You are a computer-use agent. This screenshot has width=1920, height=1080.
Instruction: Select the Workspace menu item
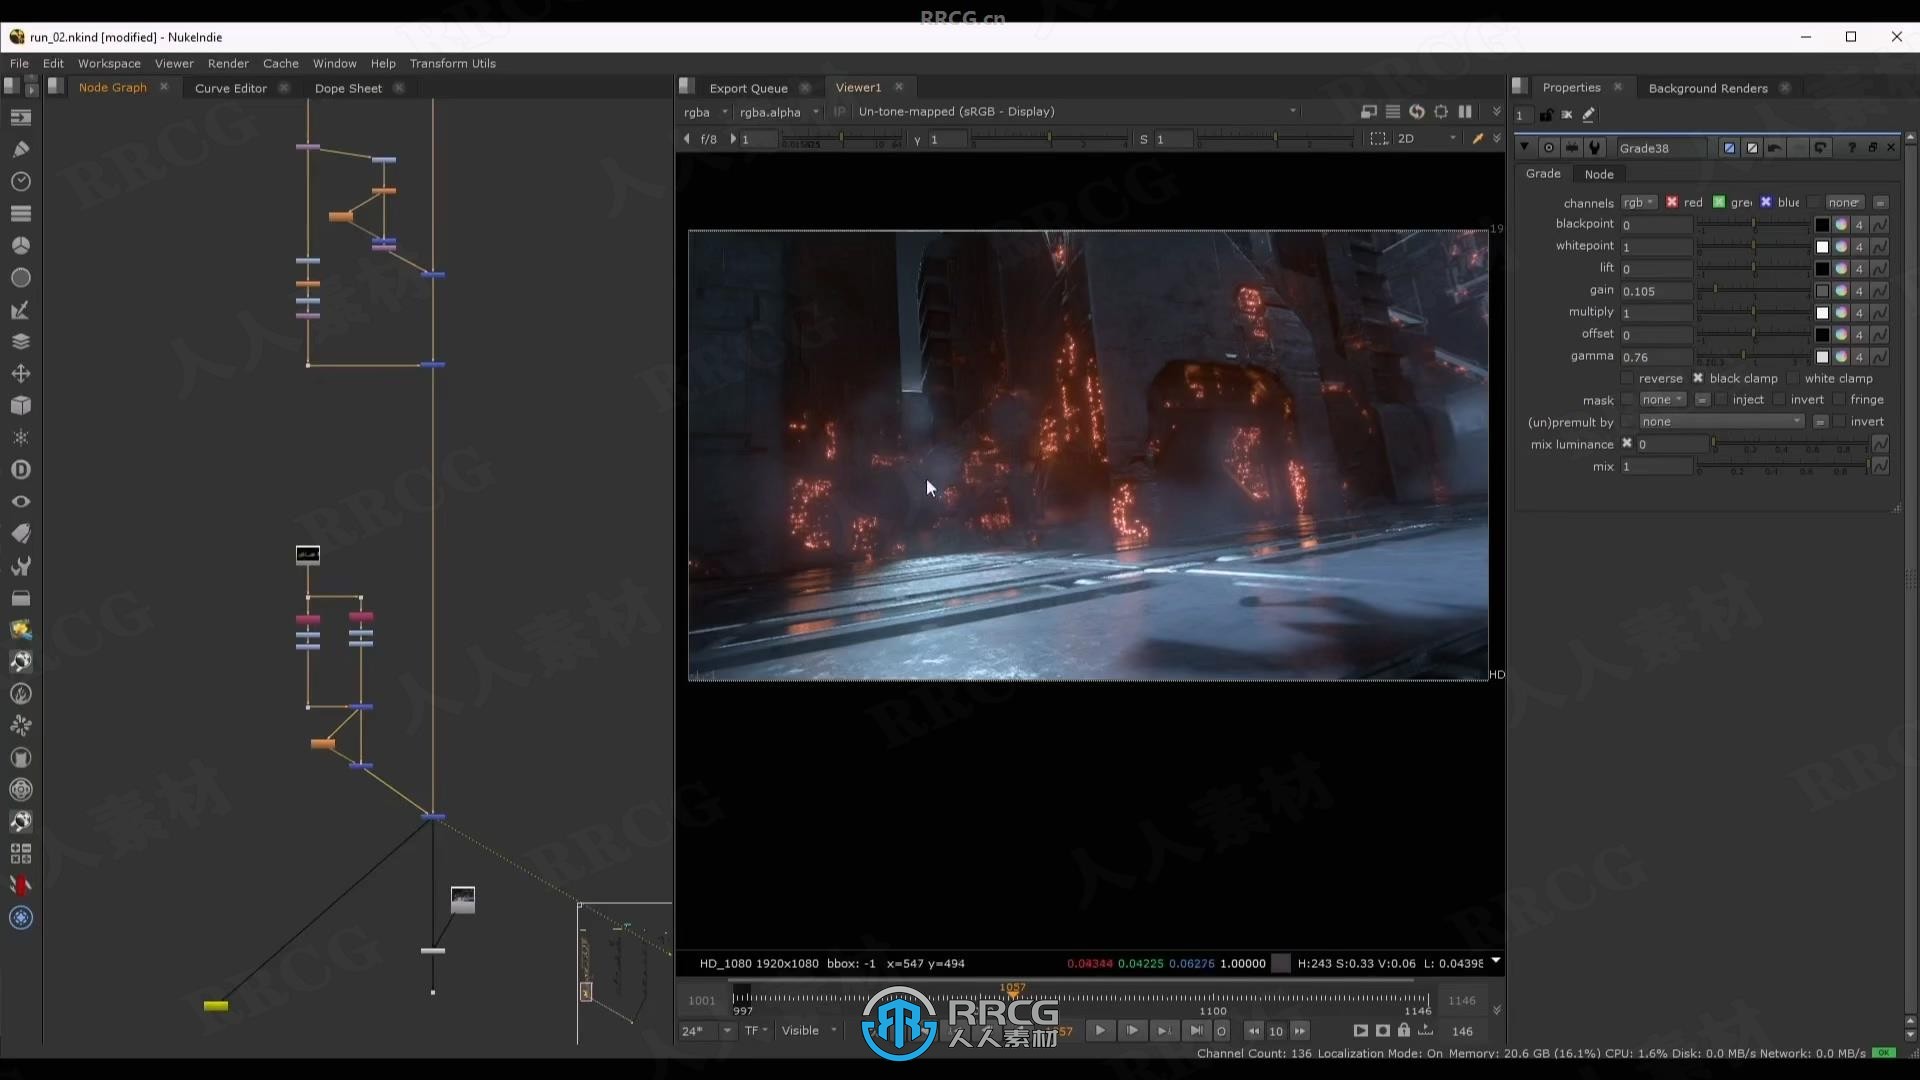(108, 62)
